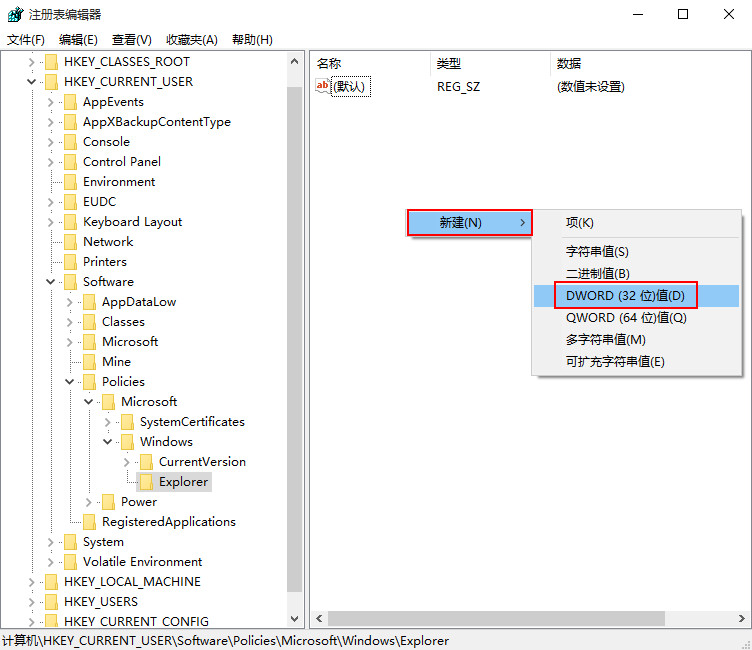
Task: Click the Volatile Environment folder icon
Action: point(70,562)
